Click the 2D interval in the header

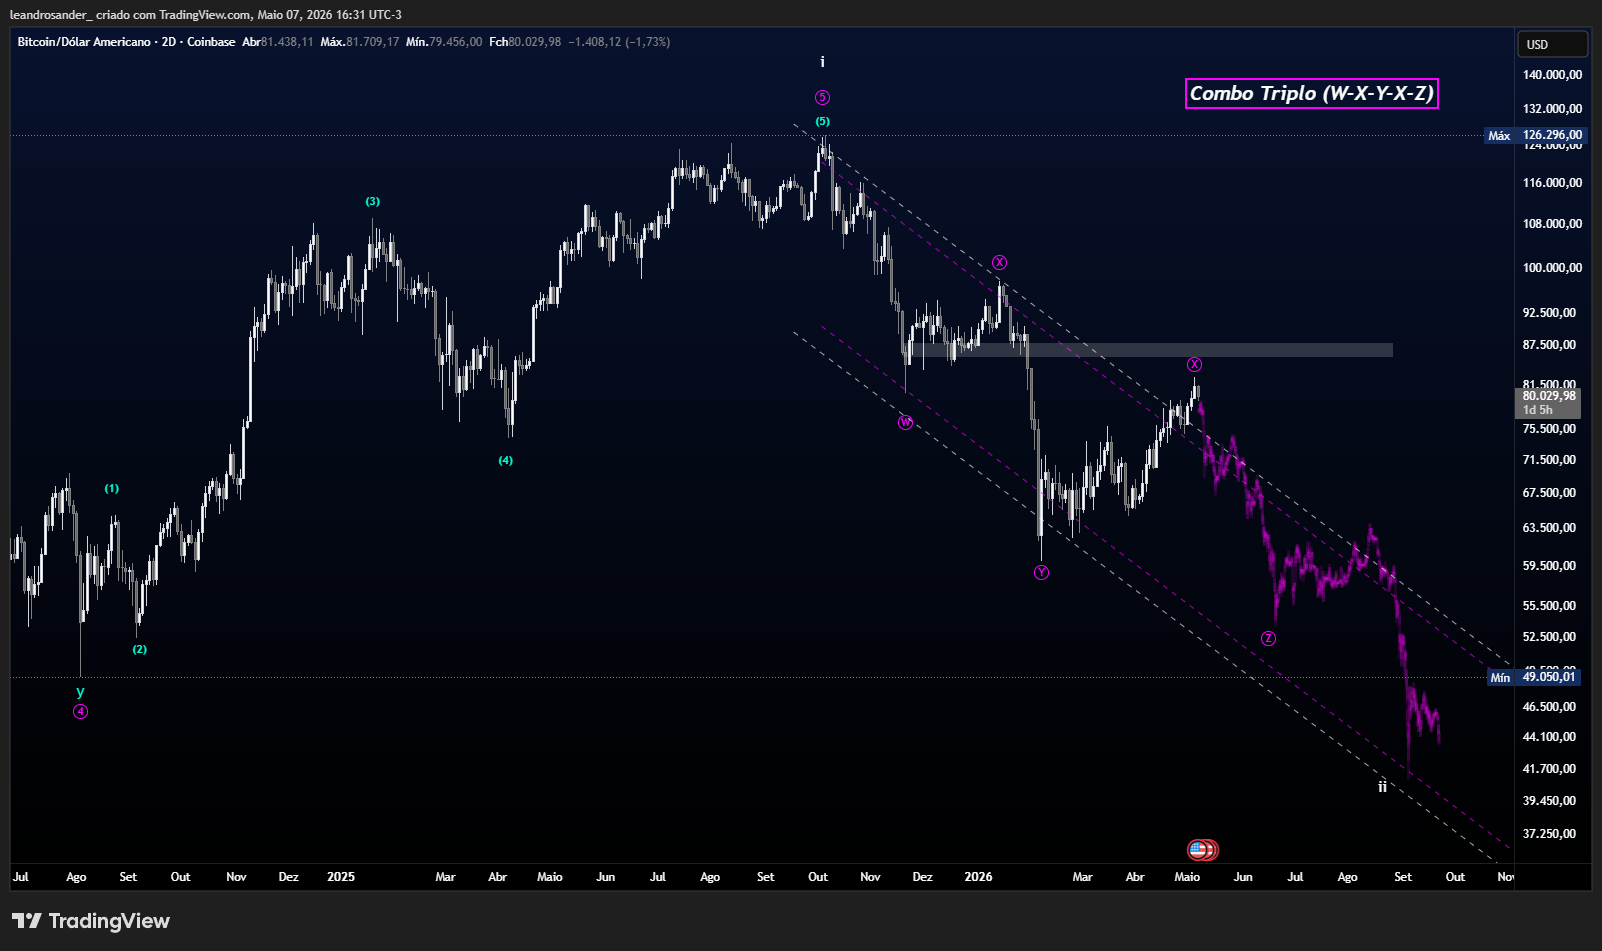169,42
